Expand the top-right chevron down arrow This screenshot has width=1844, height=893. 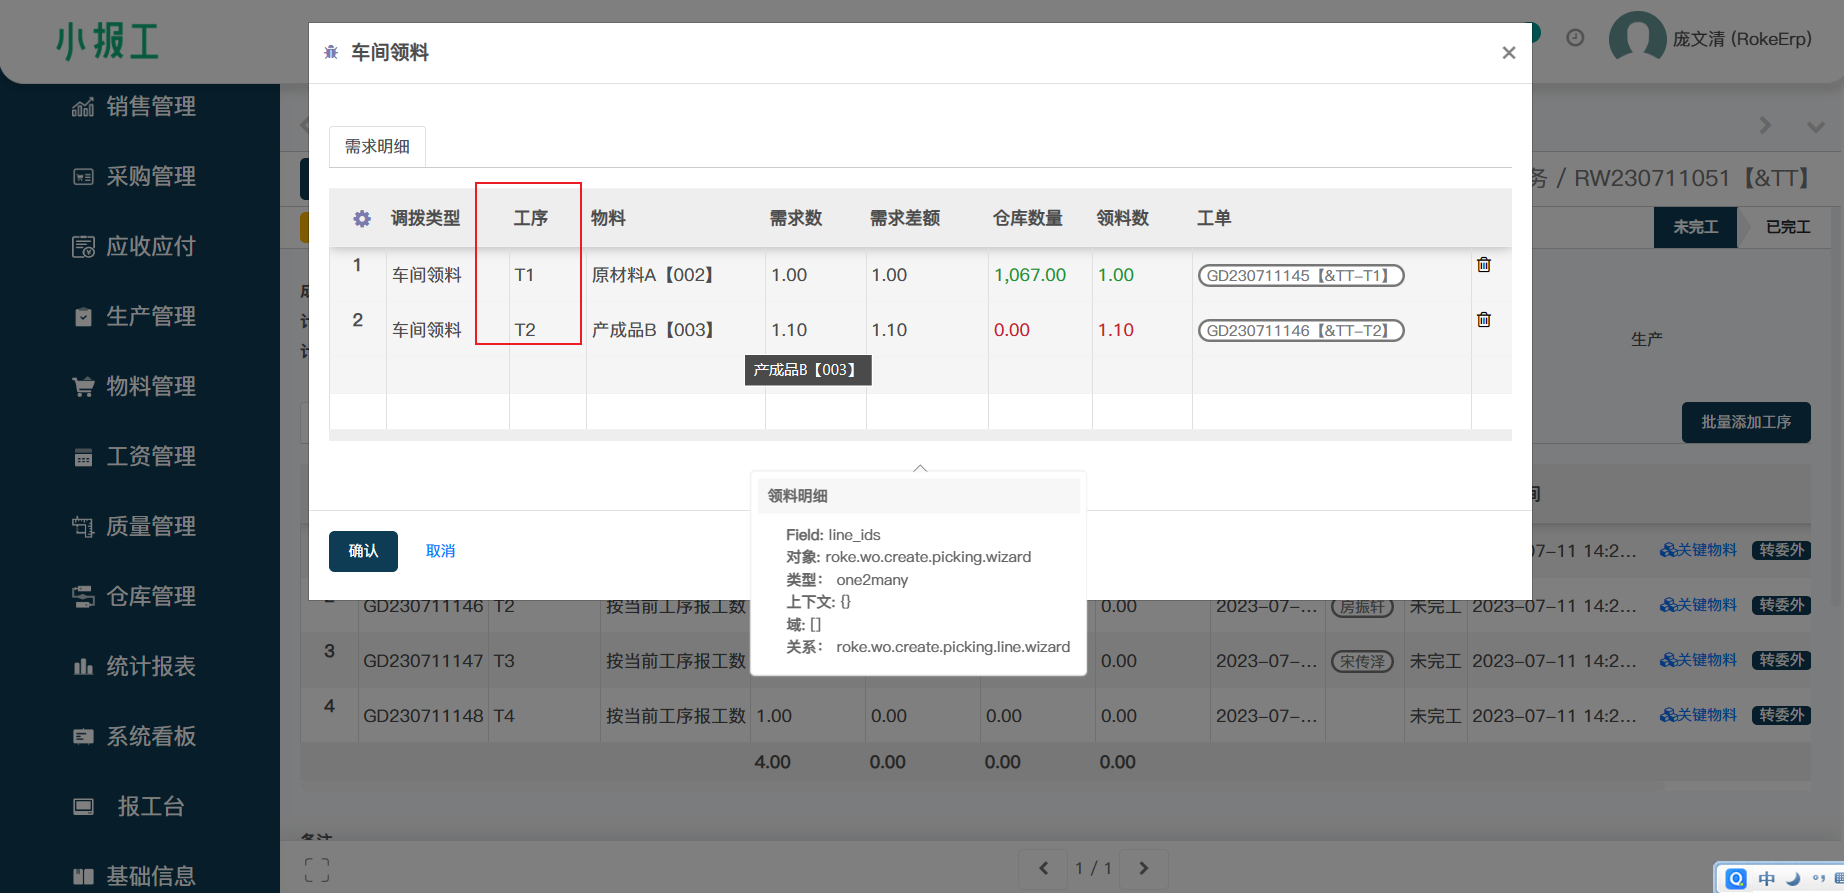(1816, 127)
